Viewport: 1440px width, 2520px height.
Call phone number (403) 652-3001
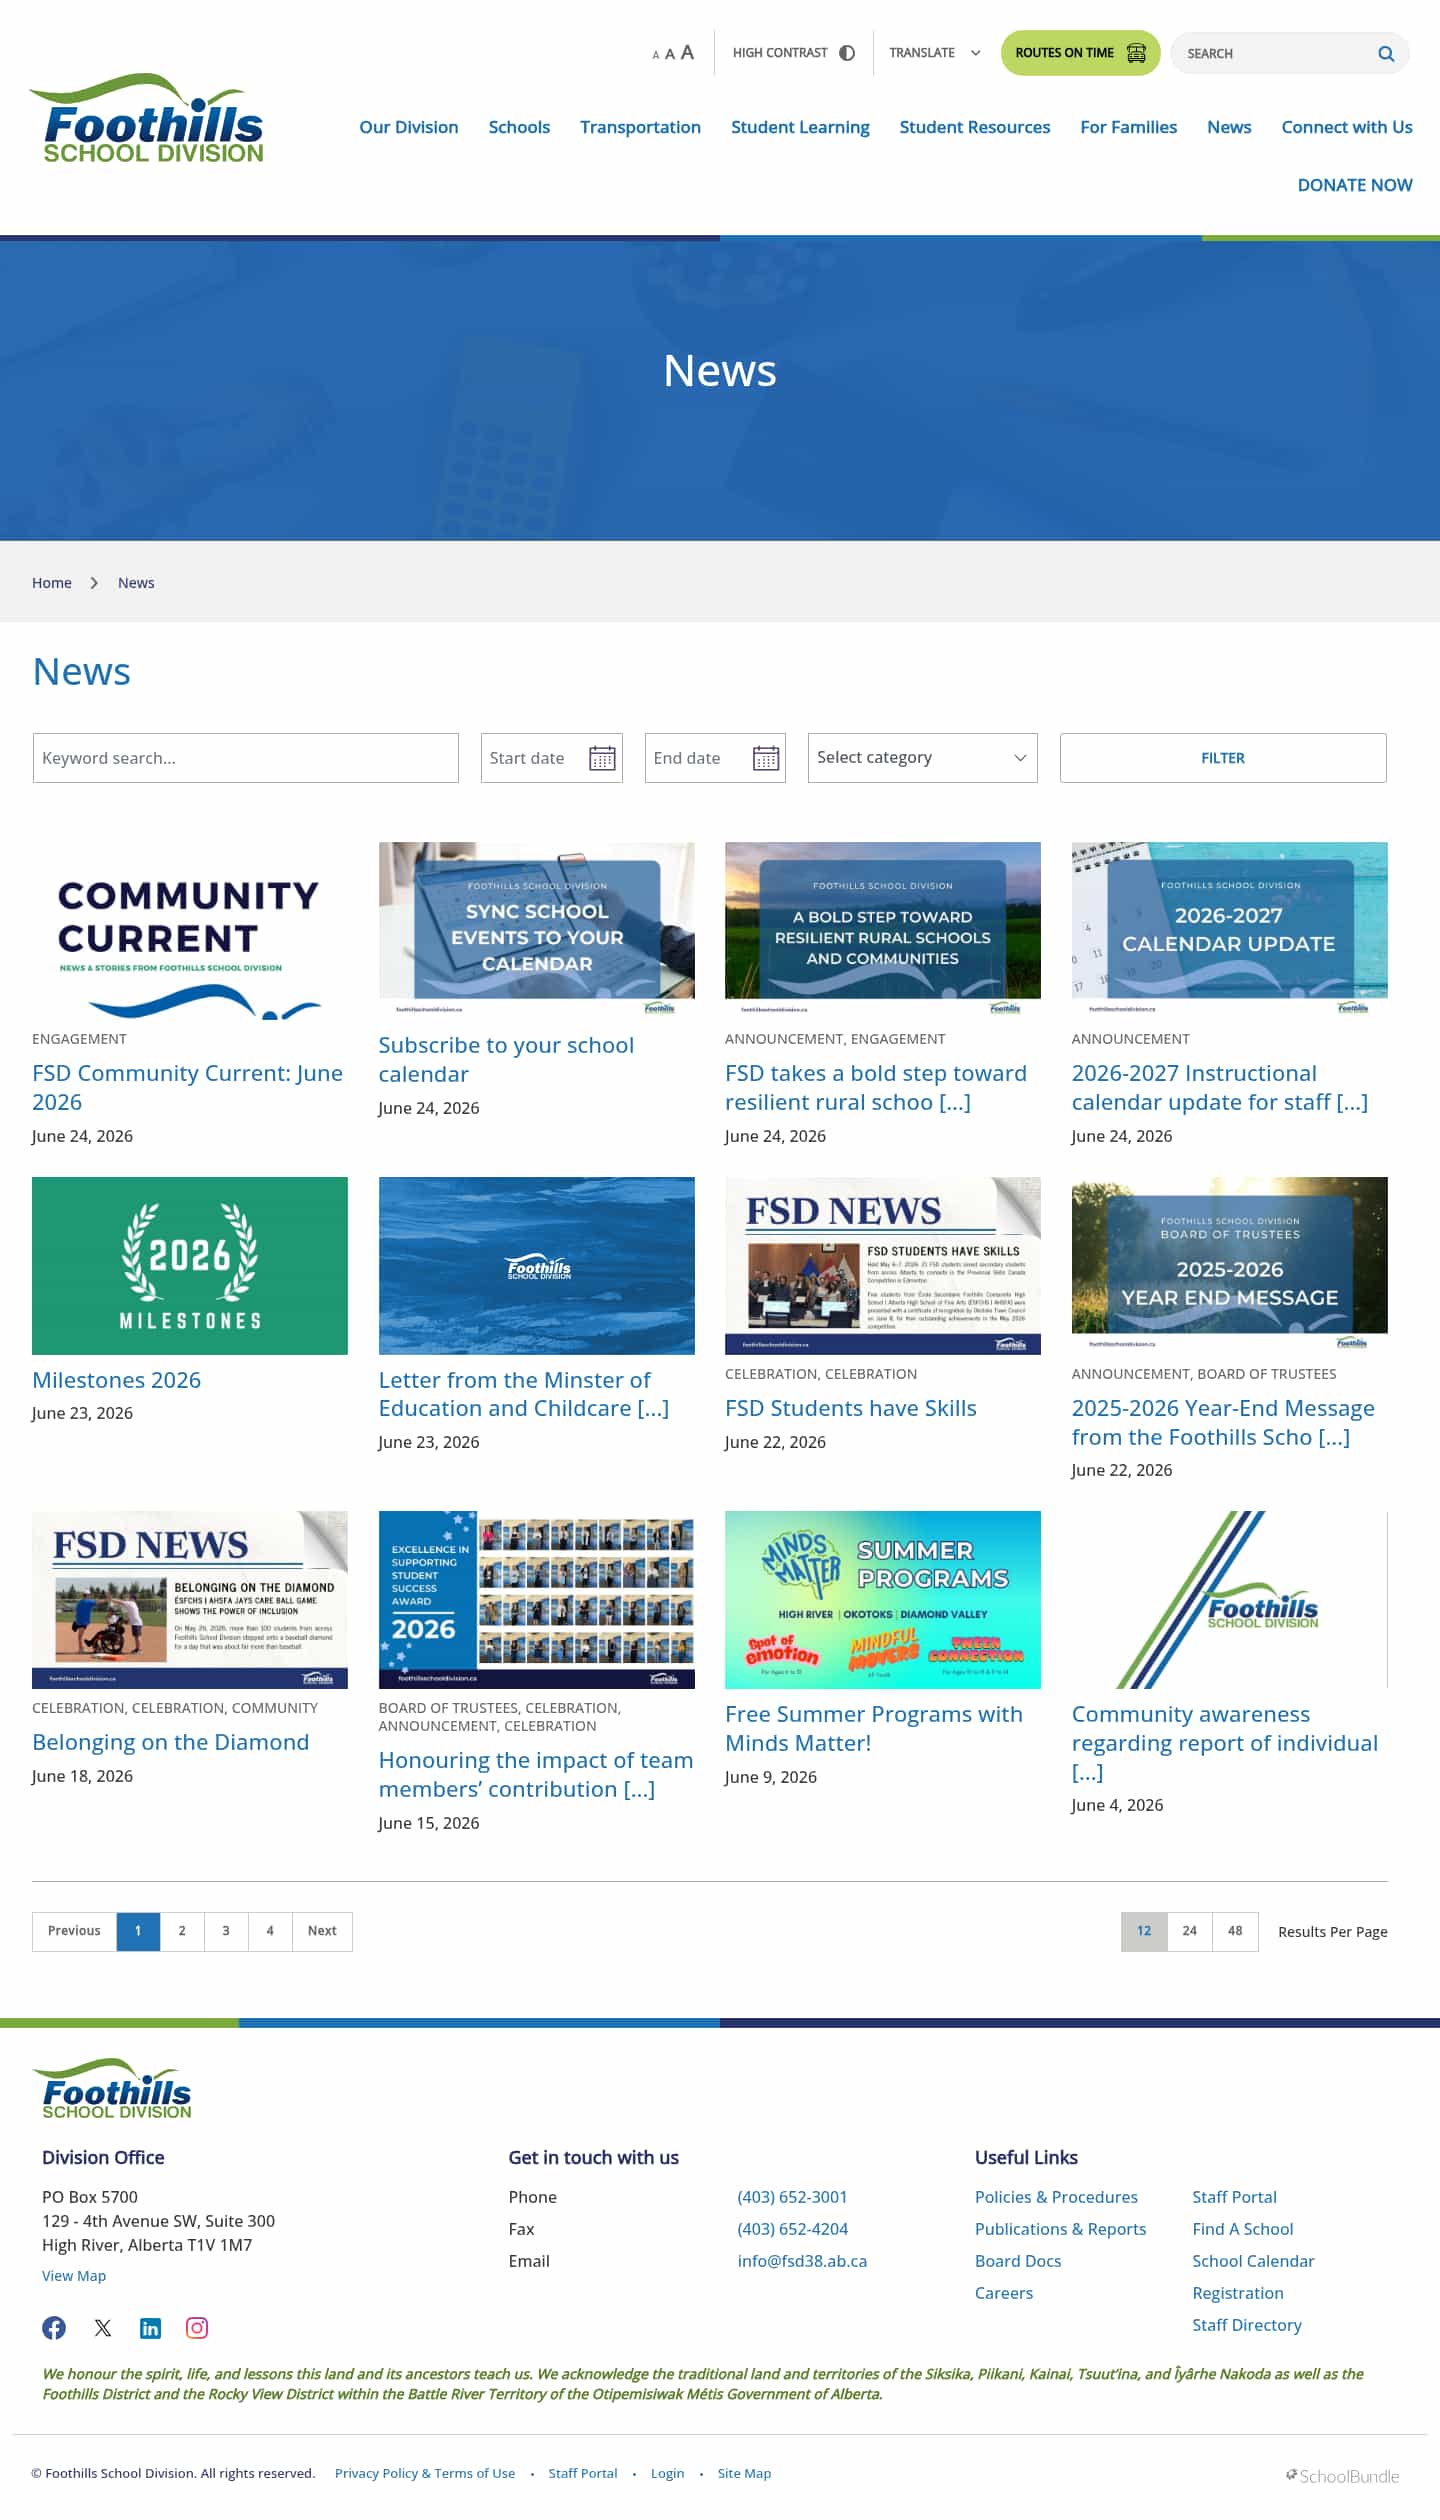tap(792, 2197)
